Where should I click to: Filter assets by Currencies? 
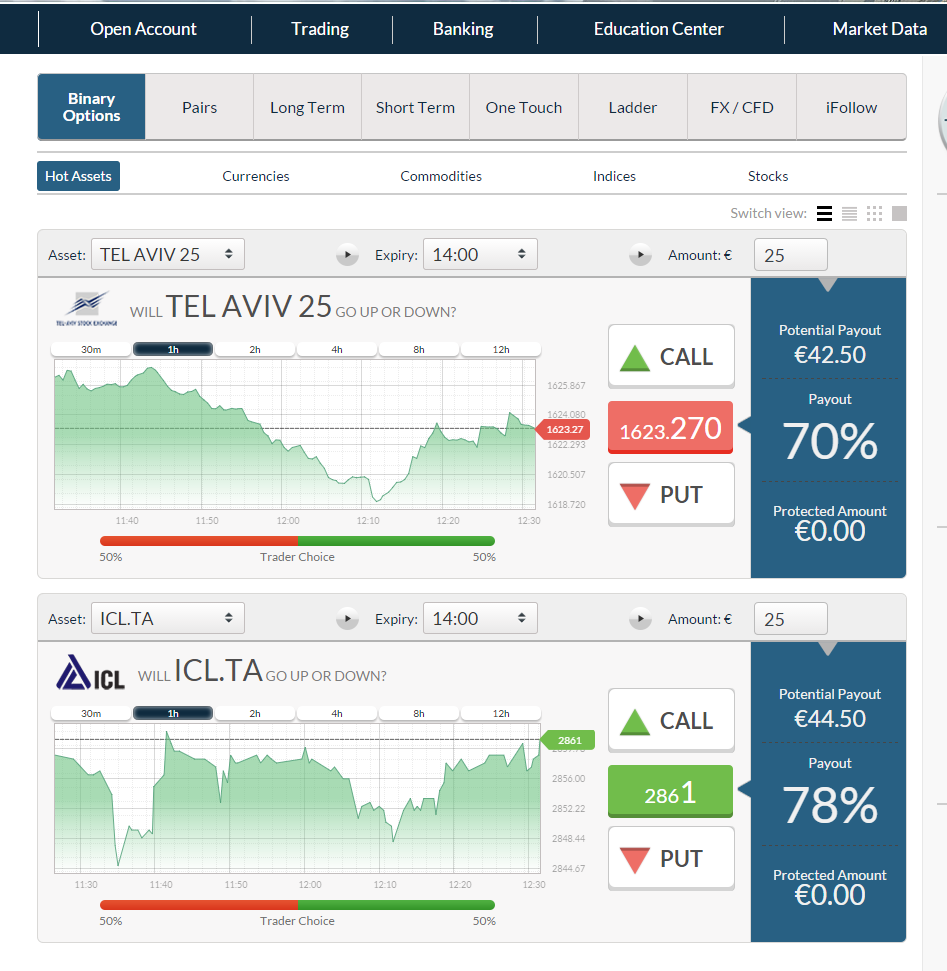[256, 176]
